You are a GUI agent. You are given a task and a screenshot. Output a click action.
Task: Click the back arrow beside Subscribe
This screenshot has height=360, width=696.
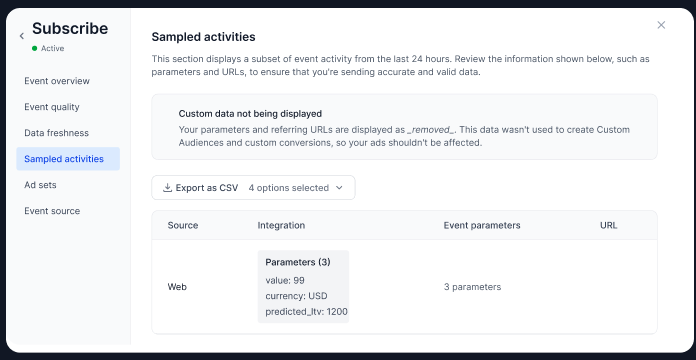coord(22,36)
